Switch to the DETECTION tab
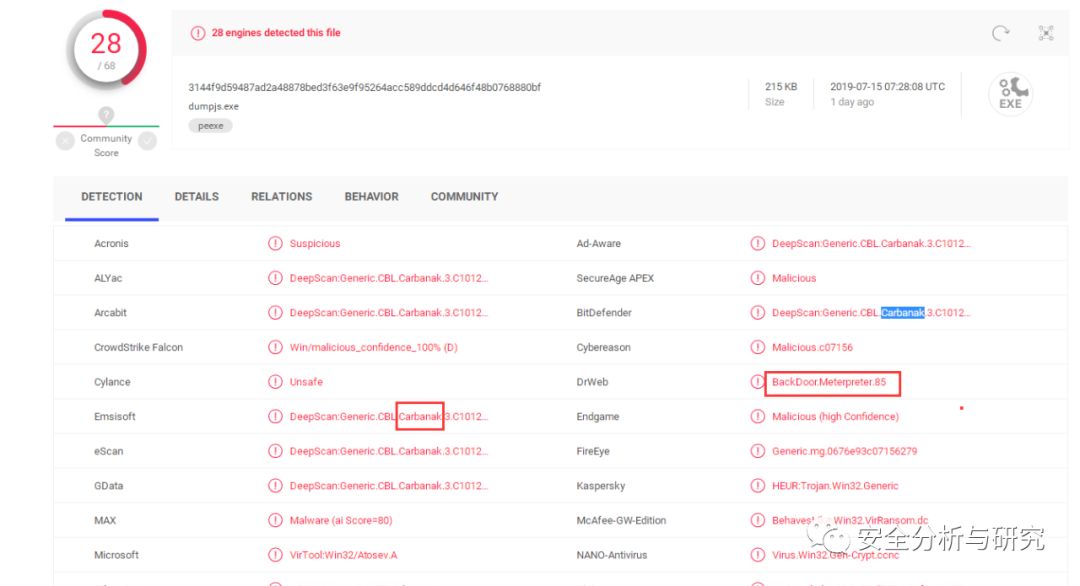Viewport: 1080px width, 586px height. click(x=112, y=197)
